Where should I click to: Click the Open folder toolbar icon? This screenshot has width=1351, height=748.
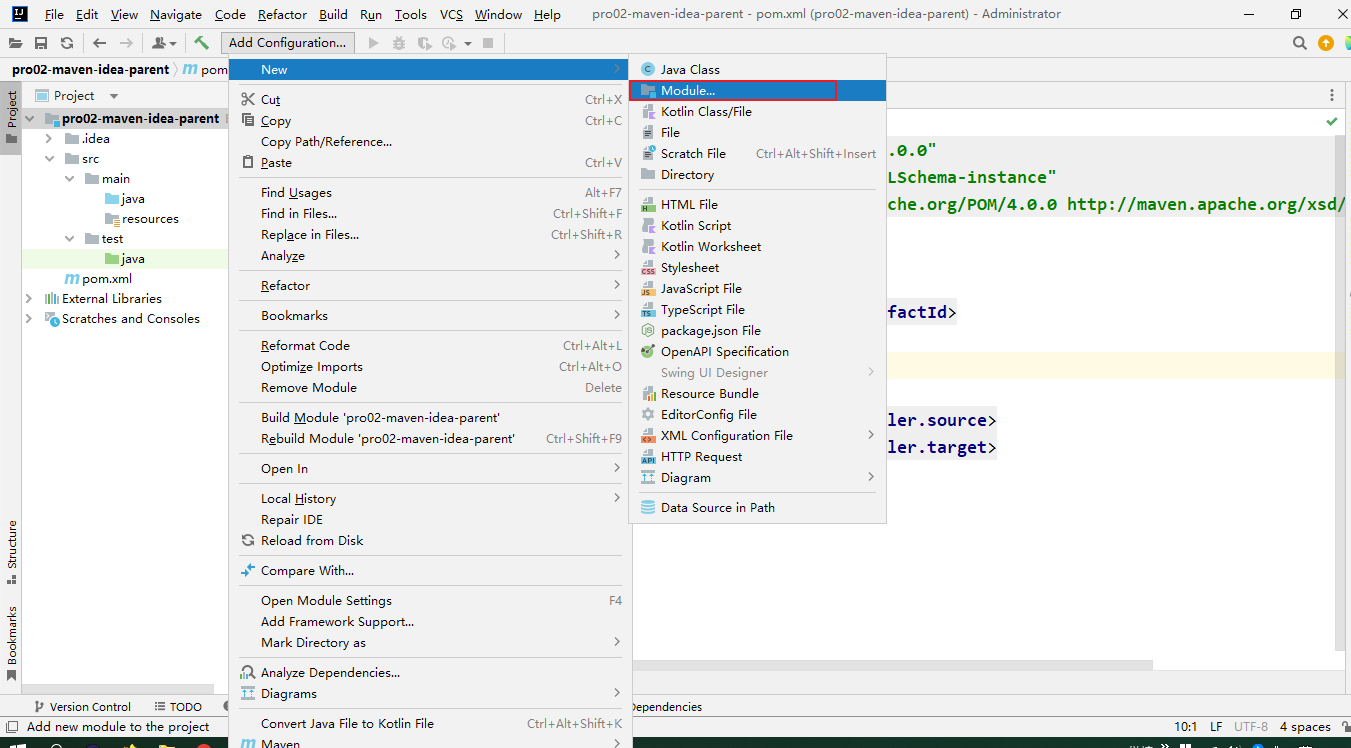point(15,43)
